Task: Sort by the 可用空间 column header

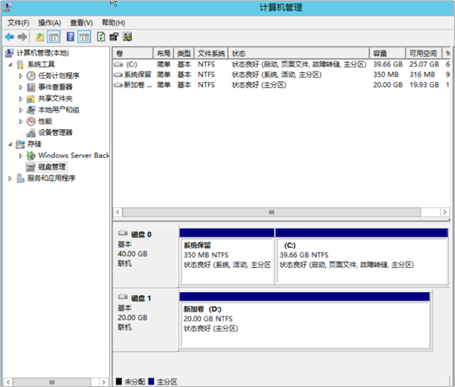Action: pos(424,53)
